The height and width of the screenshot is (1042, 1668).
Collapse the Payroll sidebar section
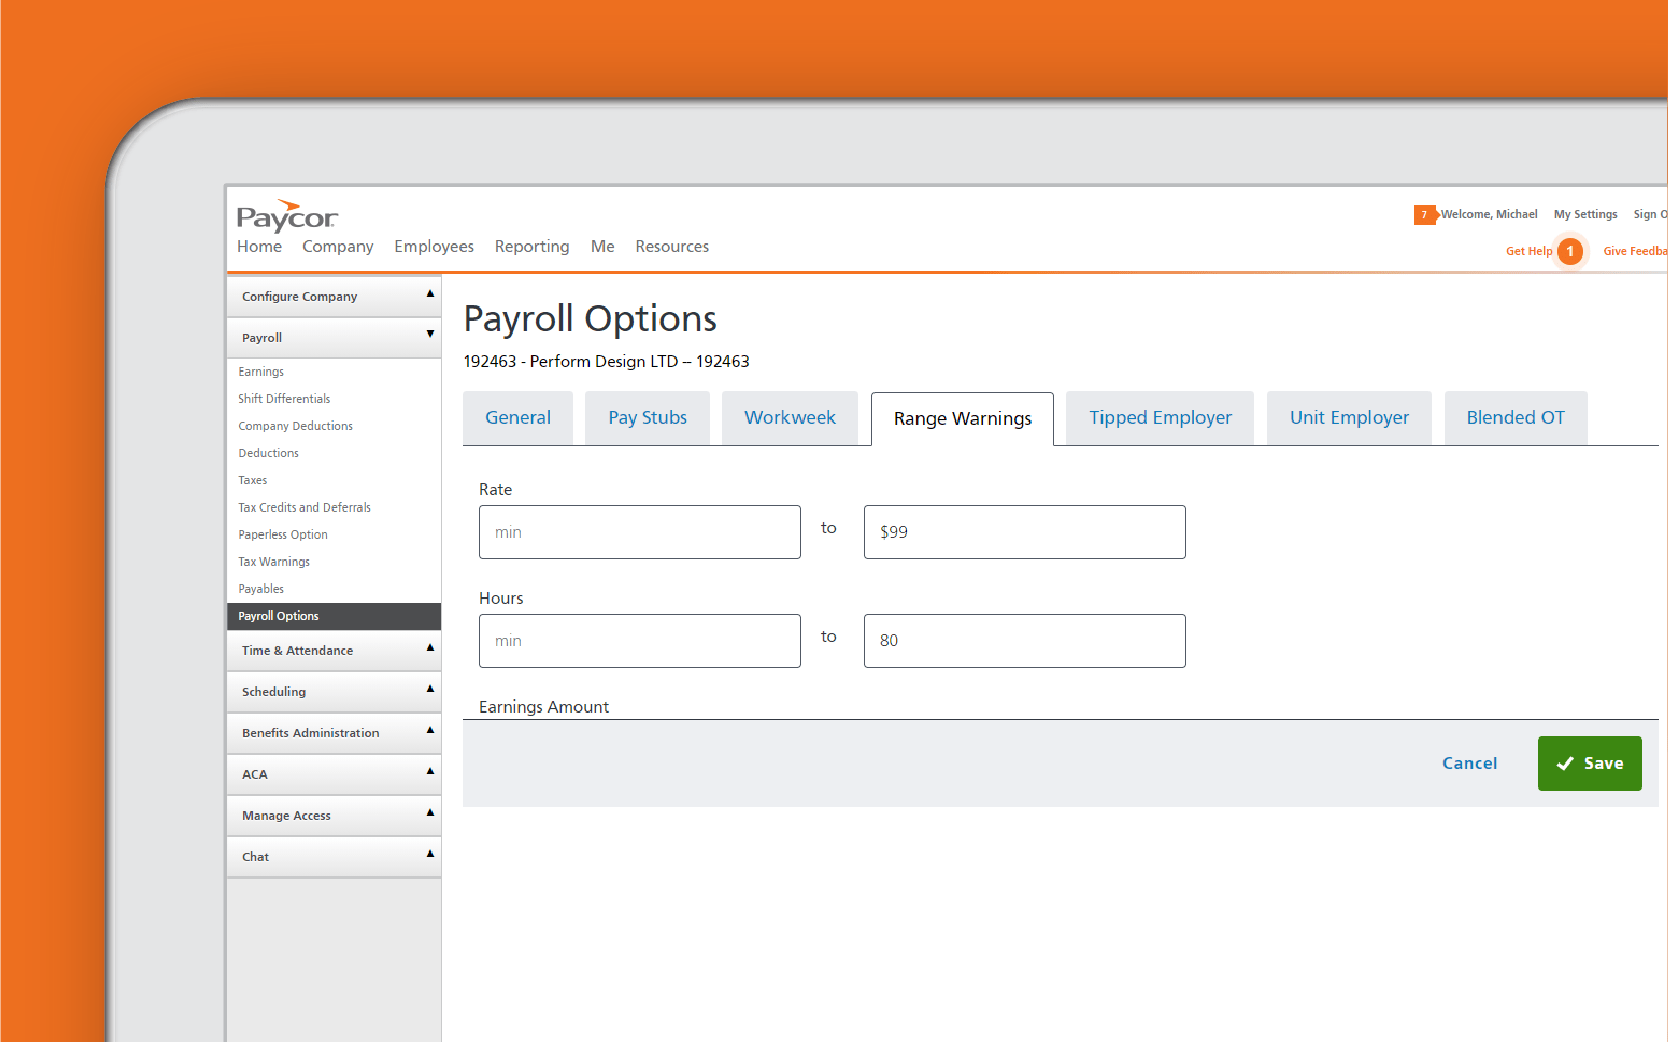coord(334,338)
